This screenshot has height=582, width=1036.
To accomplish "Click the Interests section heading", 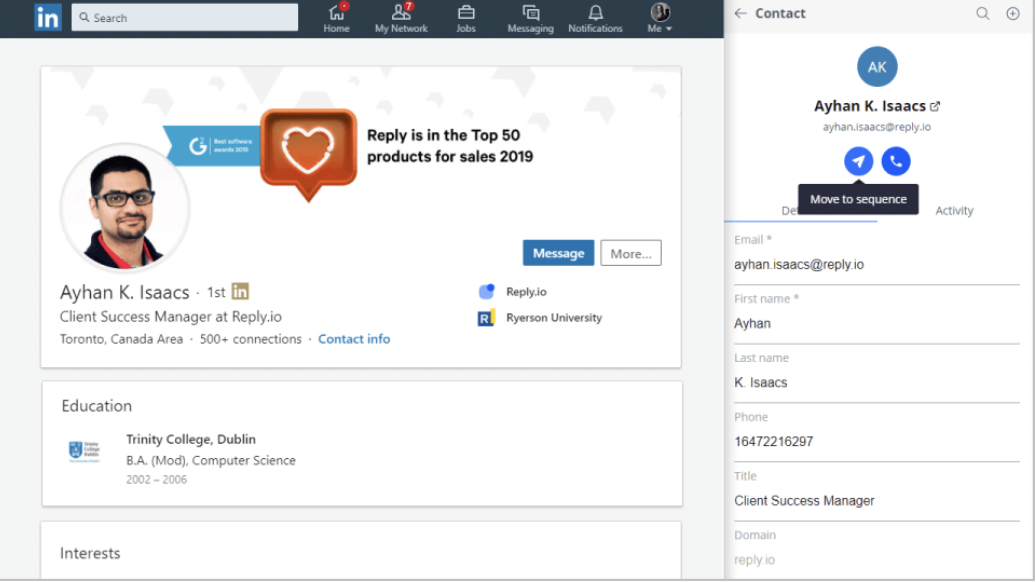I will 90,553.
